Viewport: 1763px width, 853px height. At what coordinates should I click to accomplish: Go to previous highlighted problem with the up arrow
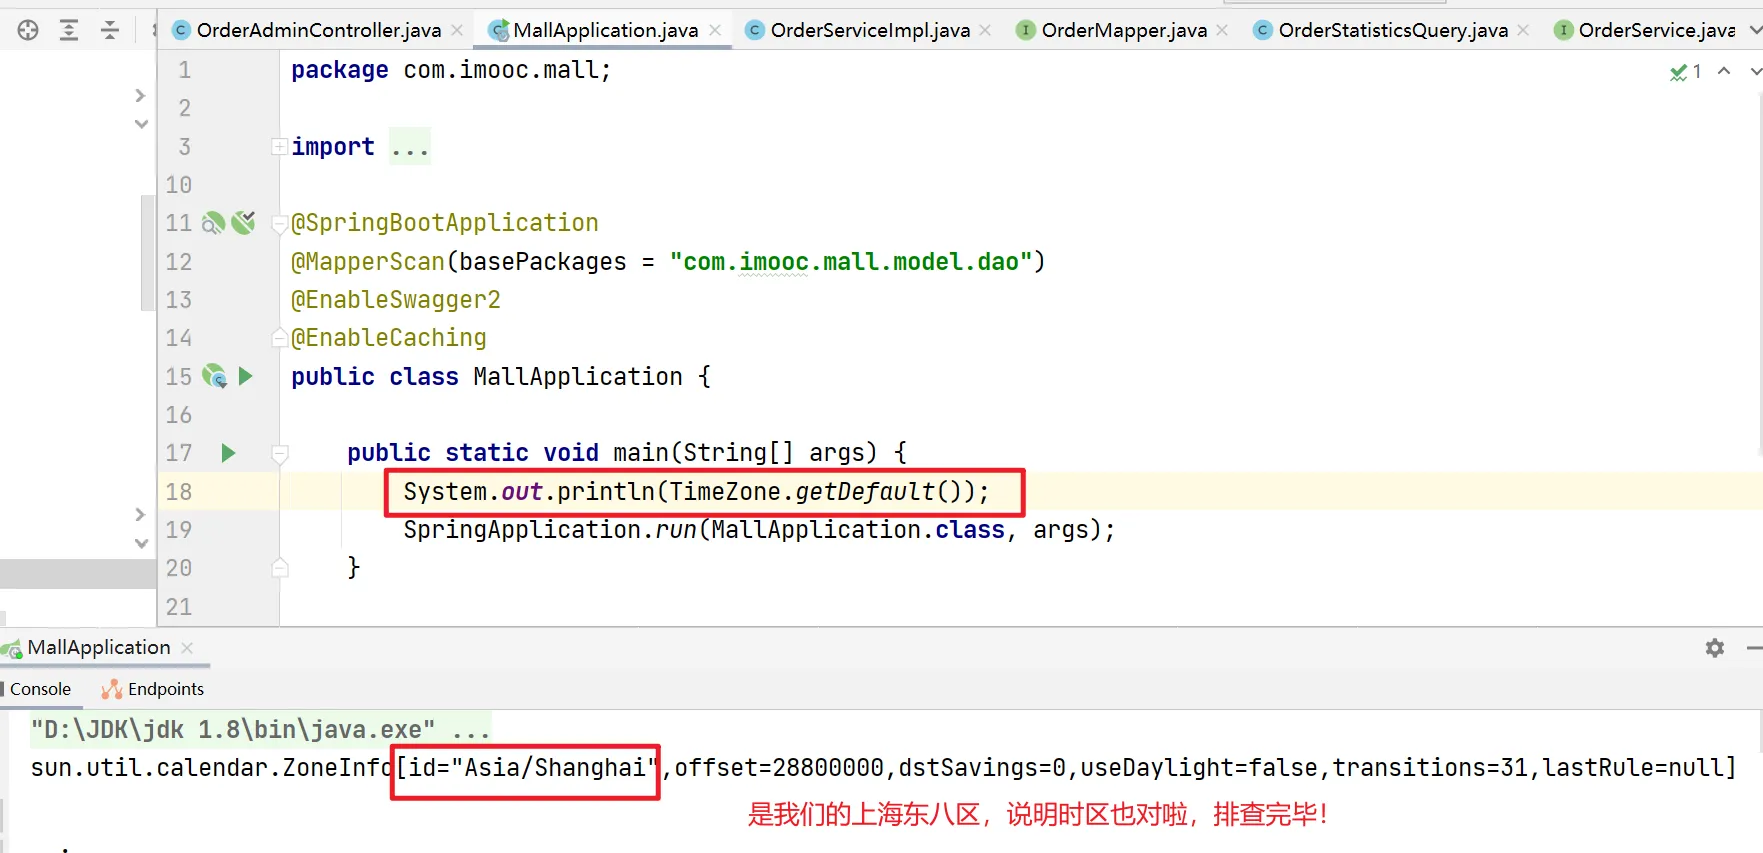point(1724,71)
